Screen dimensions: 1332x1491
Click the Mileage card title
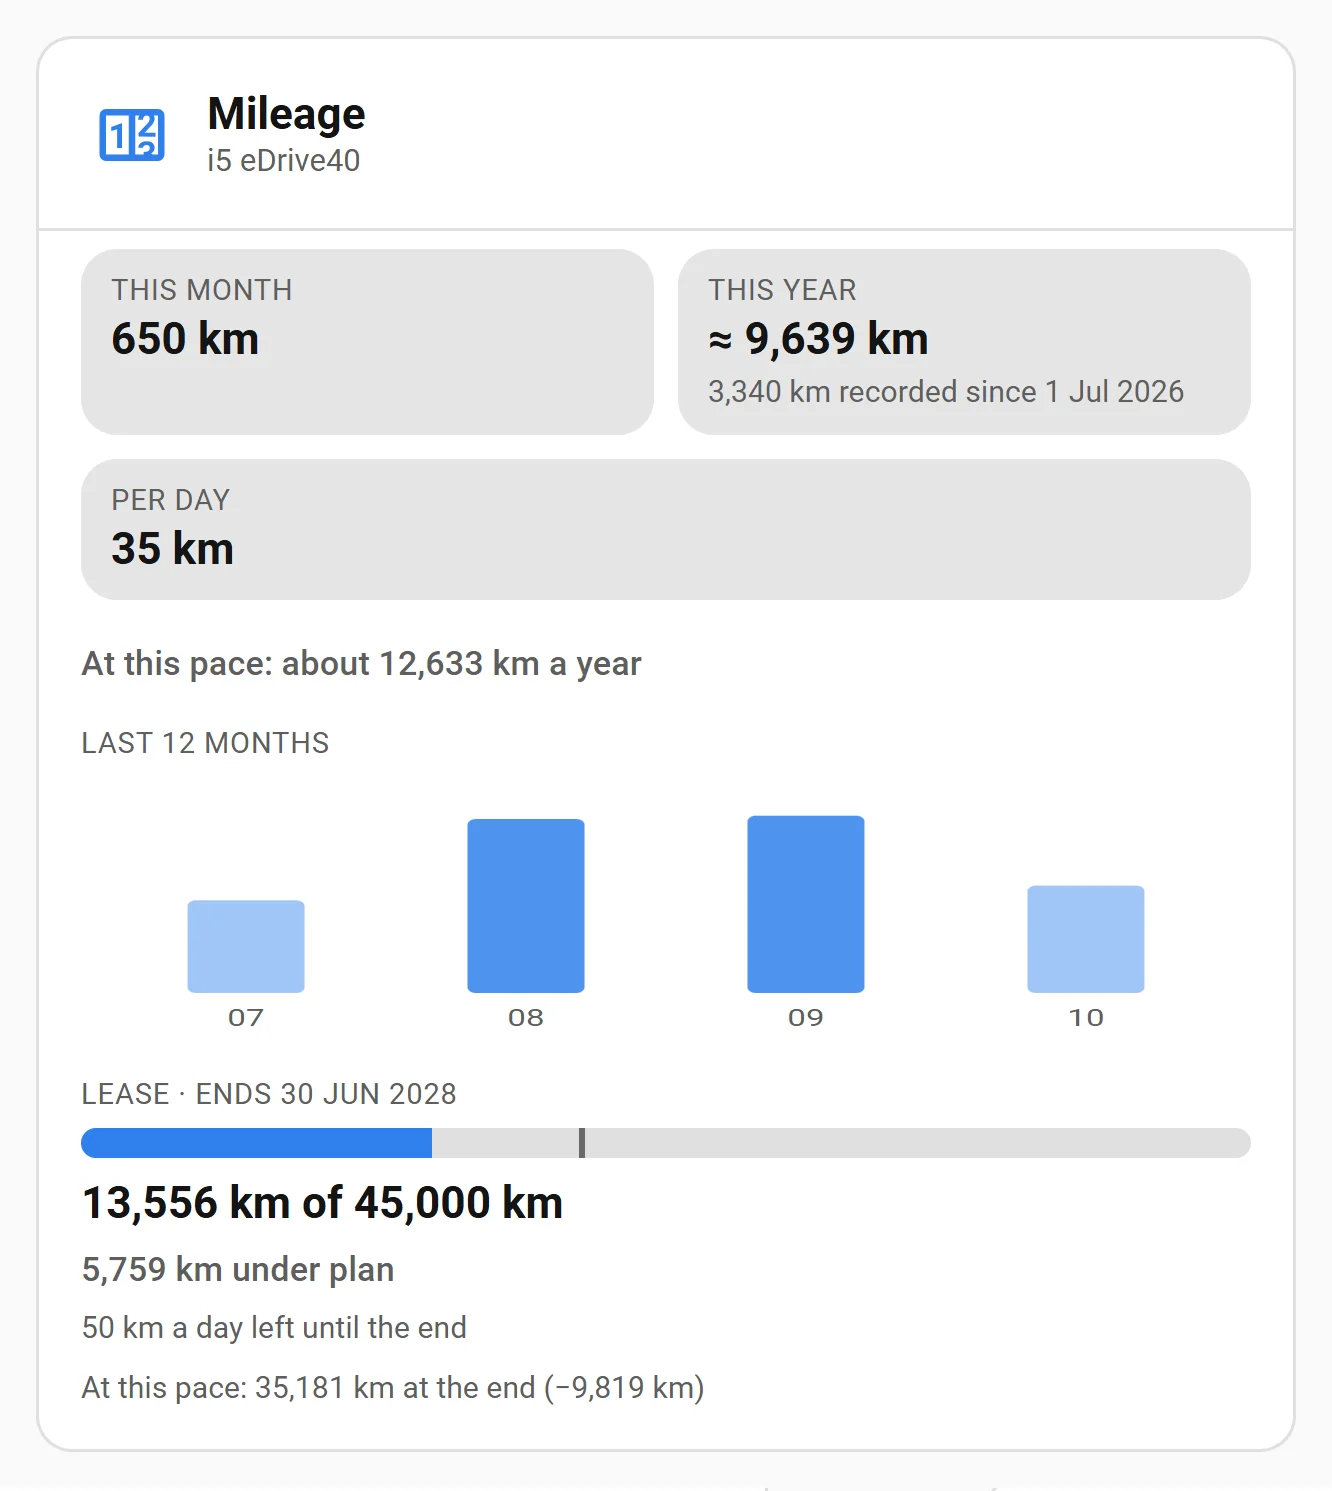pos(286,114)
